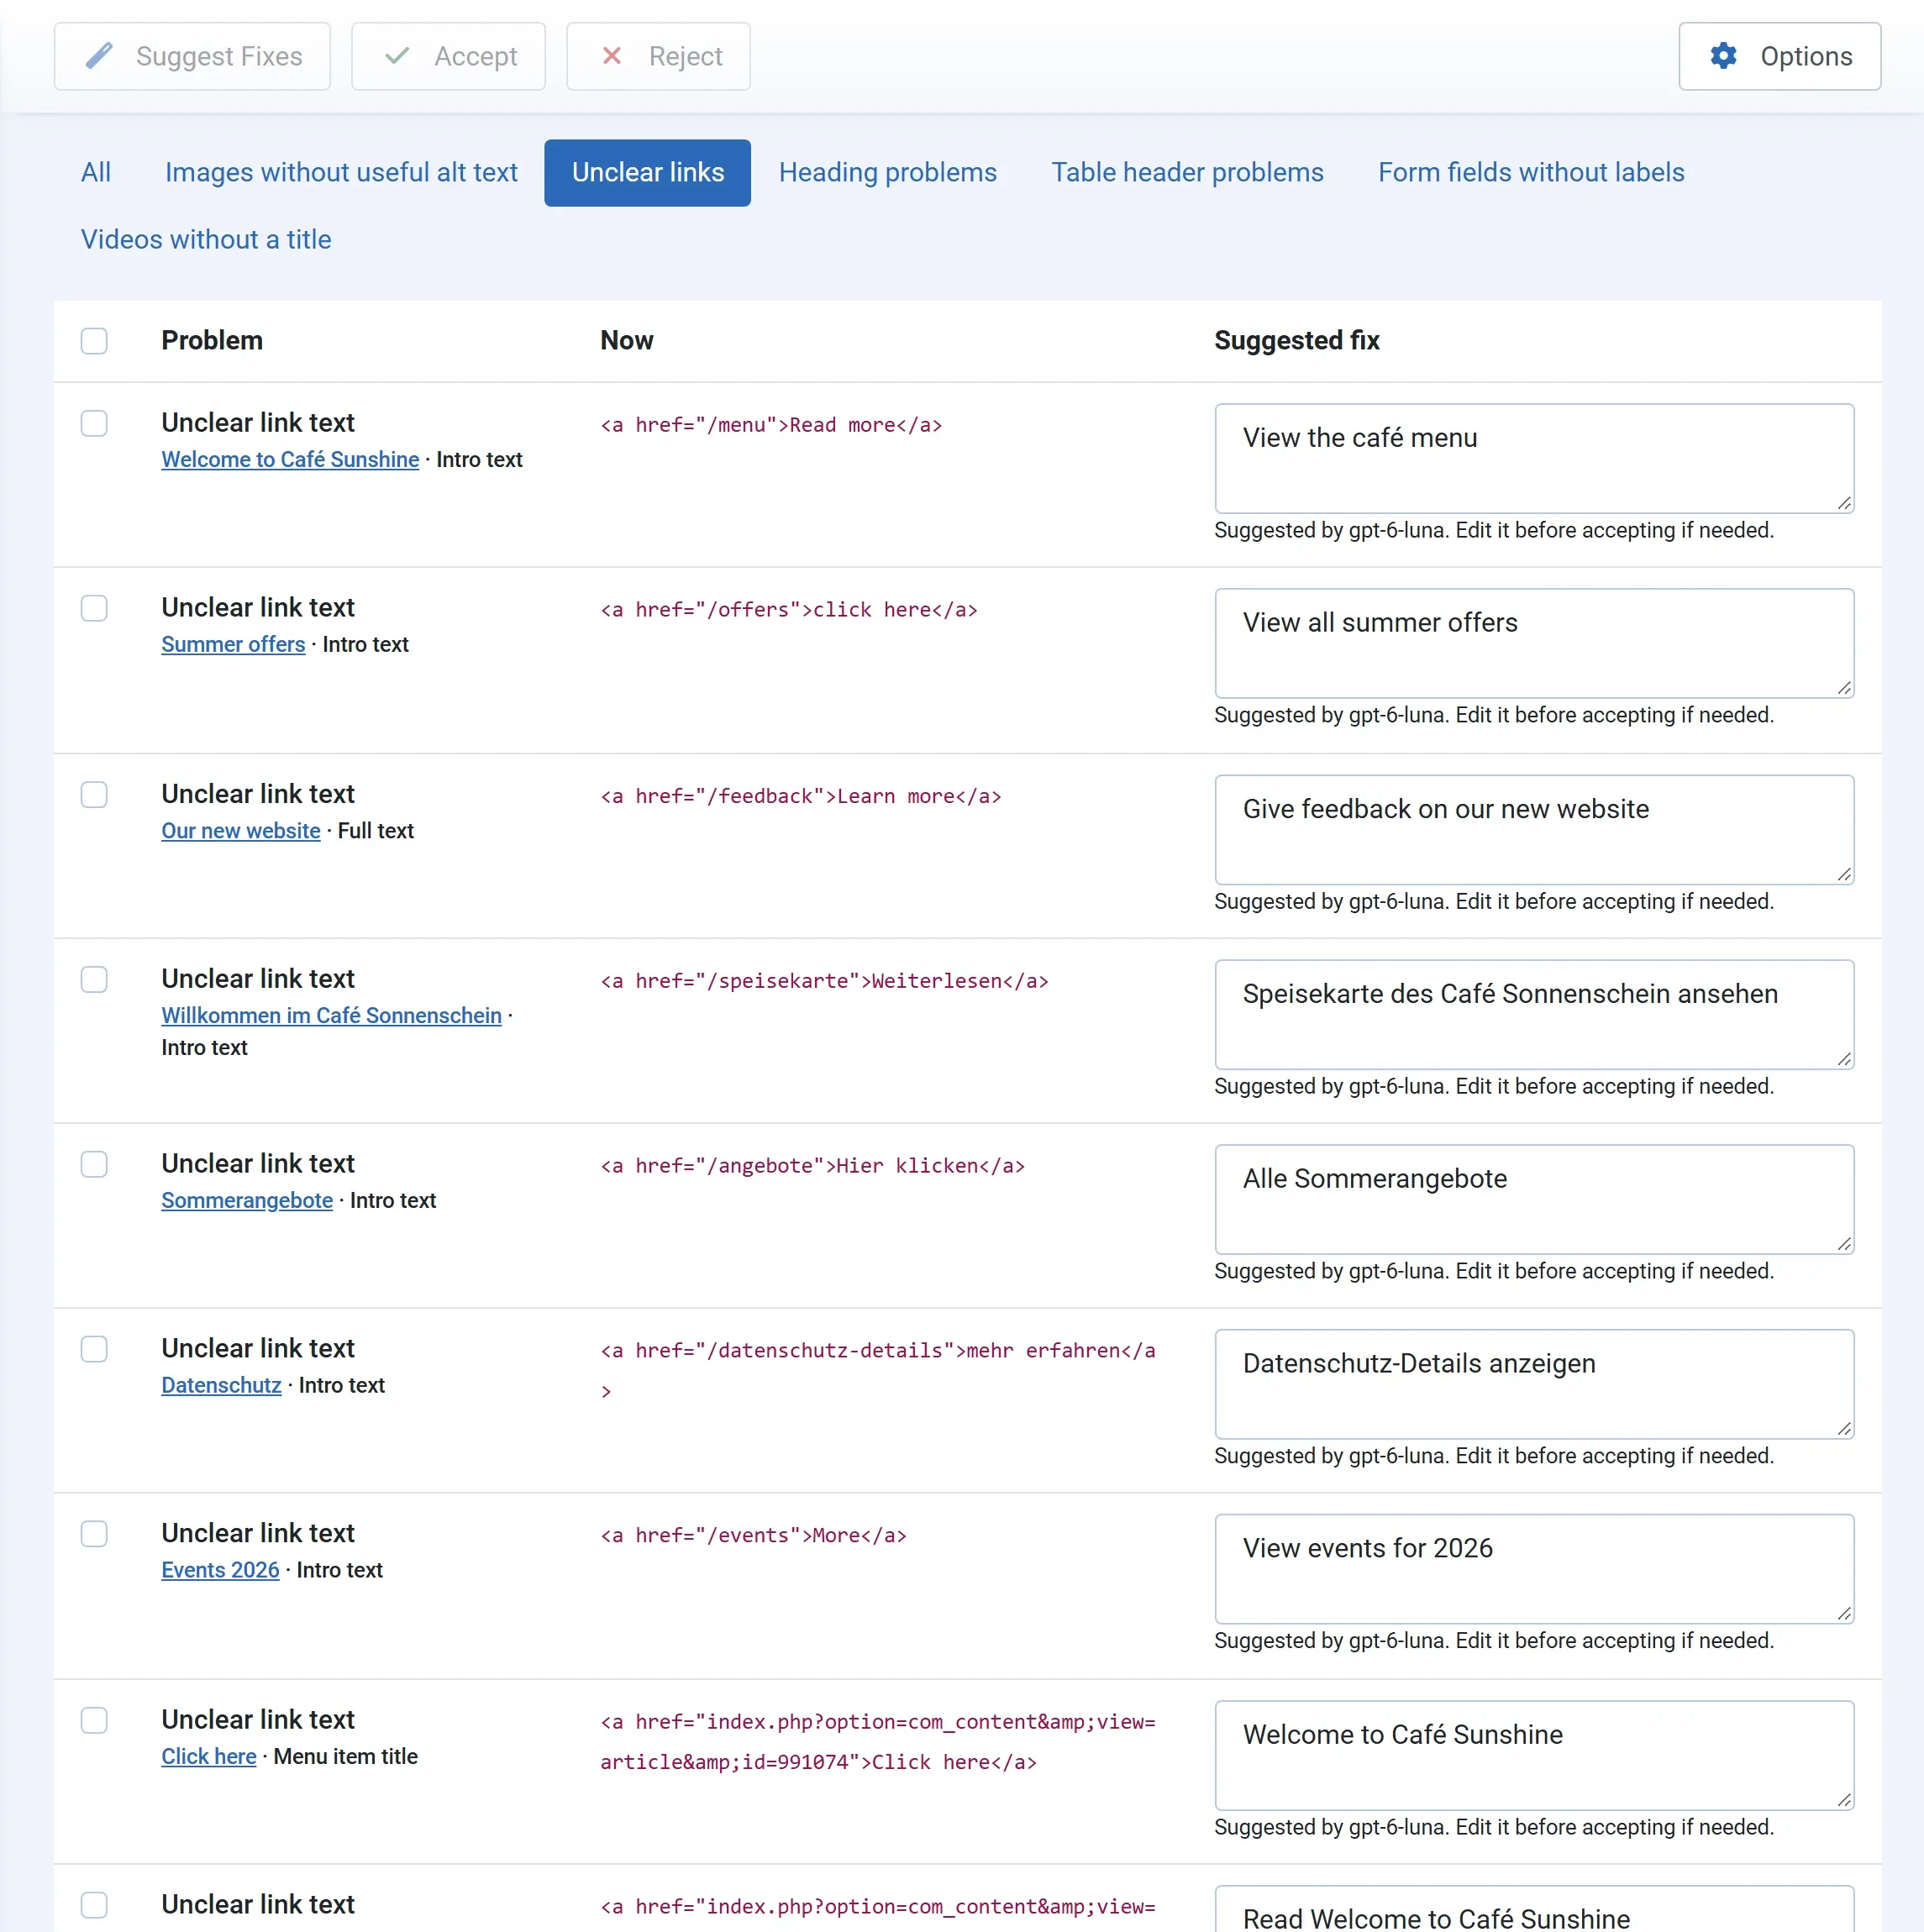The width and height of the screenshot is (1924, 1932).
Task: Edit the 'View all summer offers' suggestion field
Action: 1534,644
